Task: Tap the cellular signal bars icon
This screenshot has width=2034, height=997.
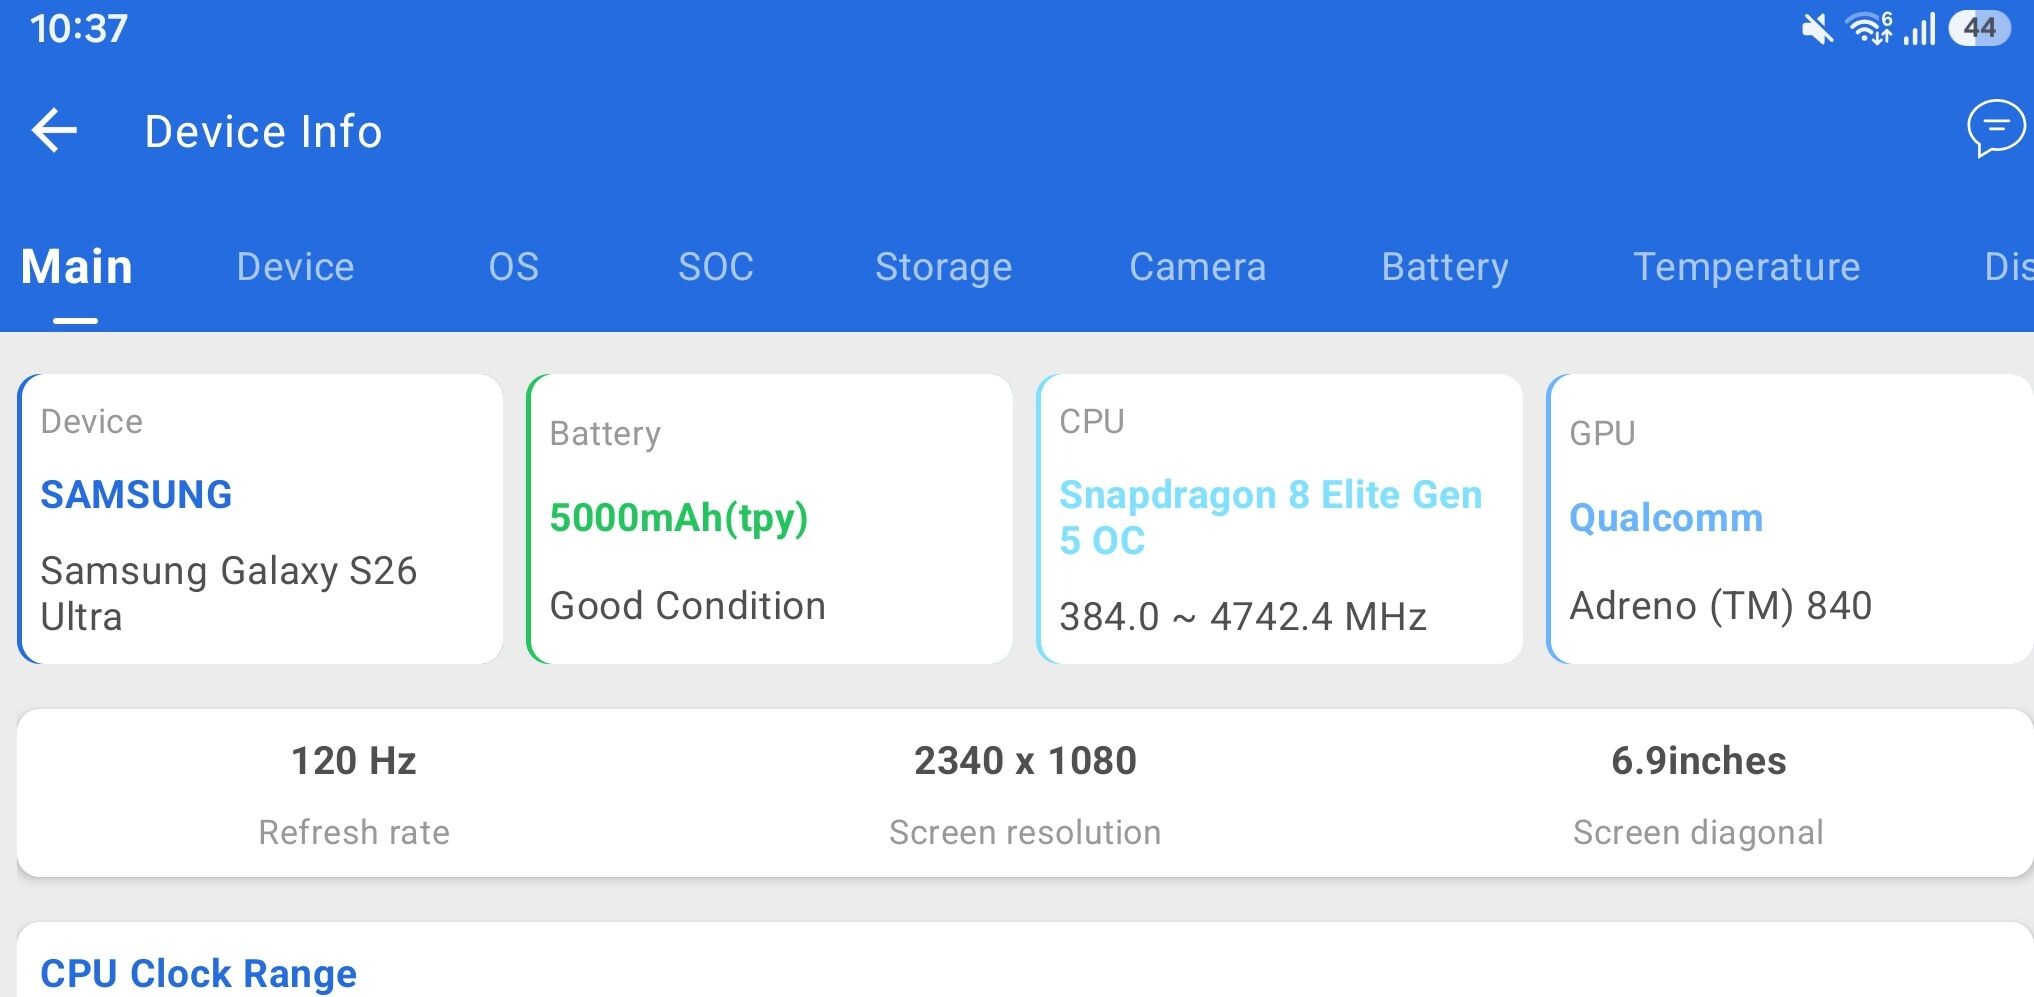Action: [x=1920, y=29]
